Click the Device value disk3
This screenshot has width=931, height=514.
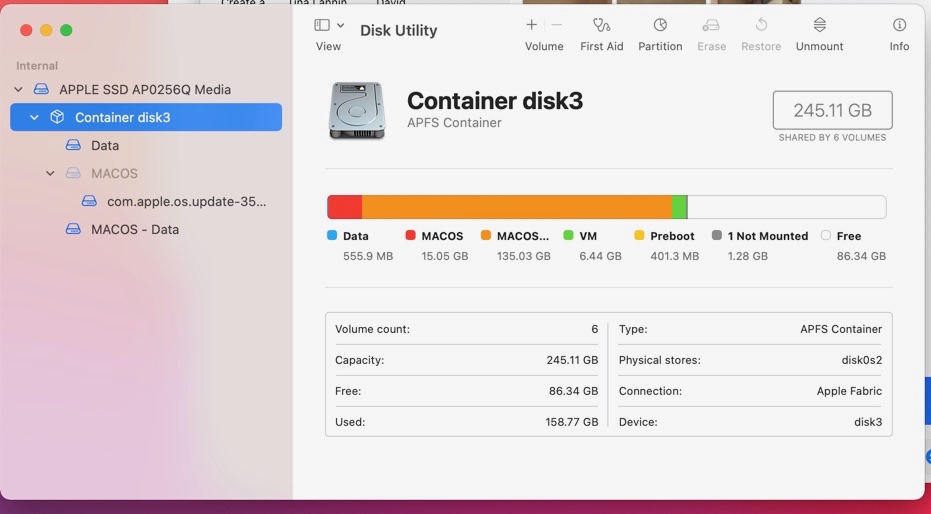(868, 423)
